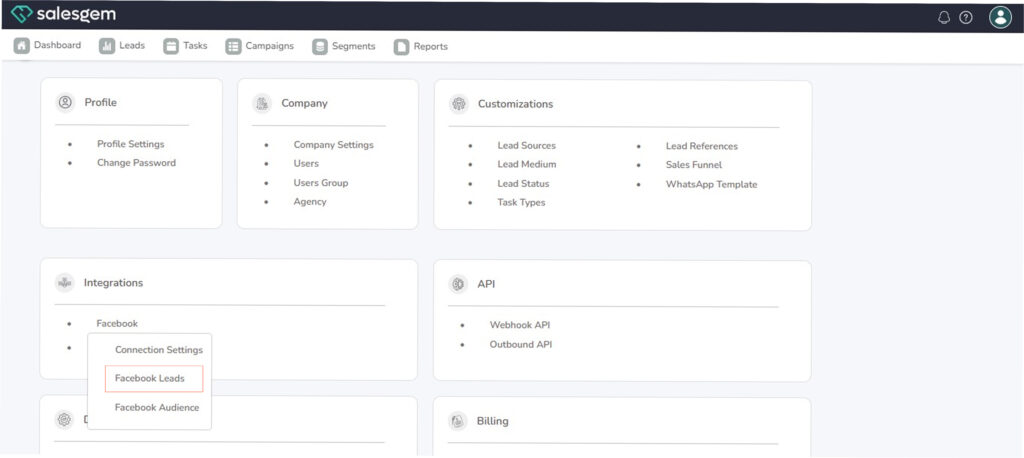
Task: Click the API card icon
Action: [x=459, y=284]
